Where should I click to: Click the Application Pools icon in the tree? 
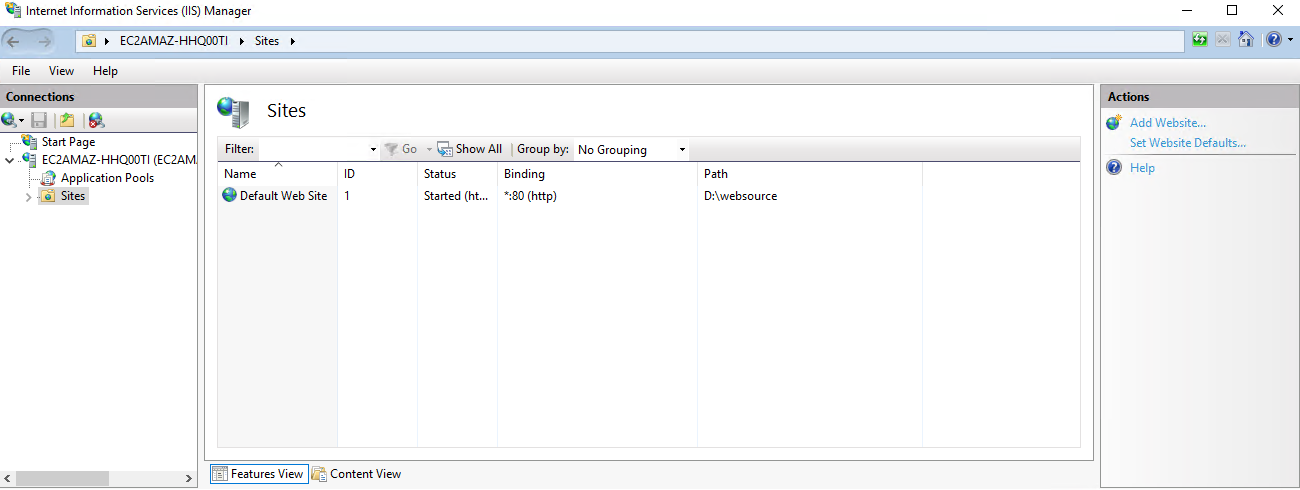[48, 178]
